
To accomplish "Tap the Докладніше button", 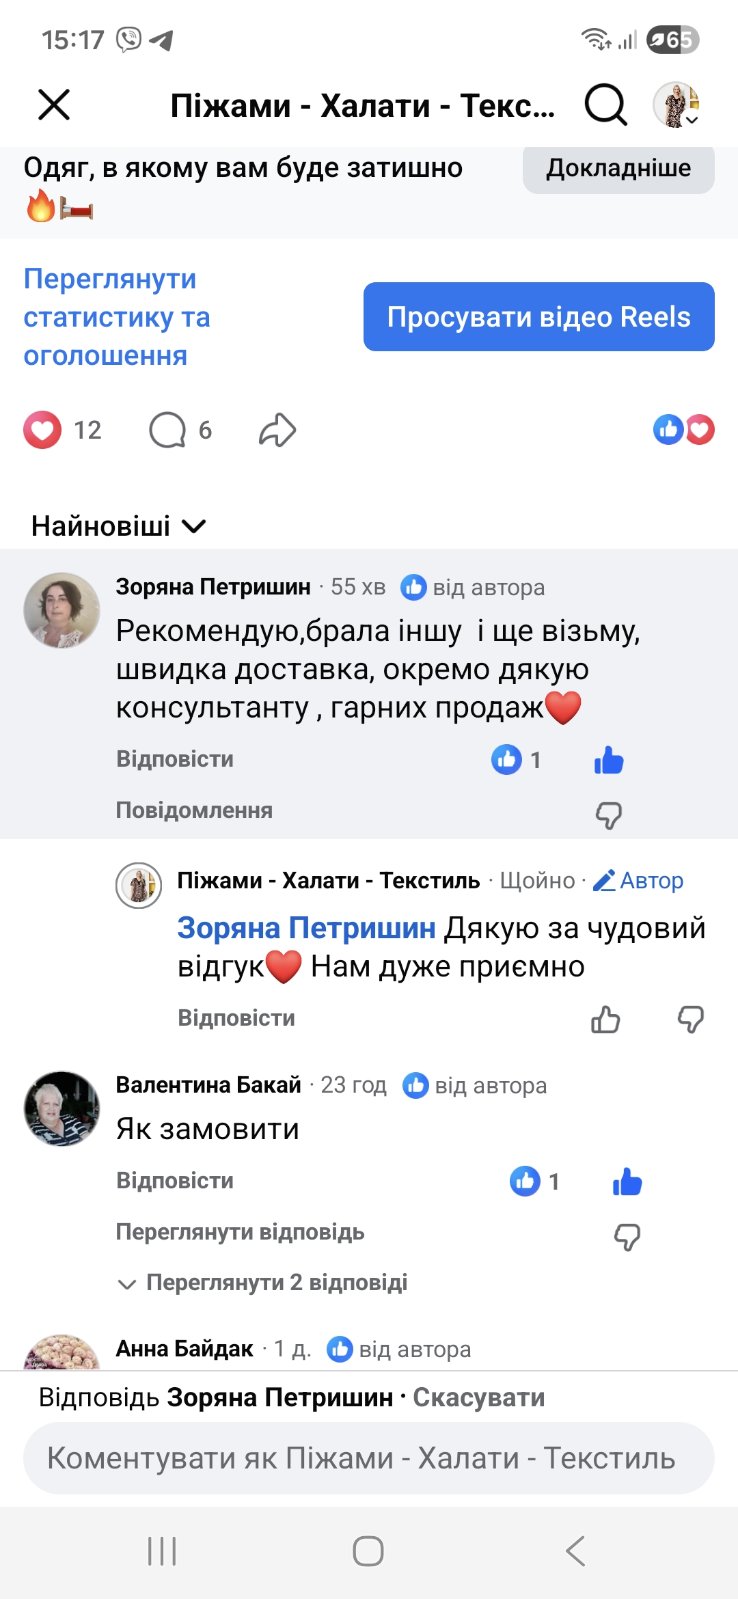I will [x=618, y=168].
